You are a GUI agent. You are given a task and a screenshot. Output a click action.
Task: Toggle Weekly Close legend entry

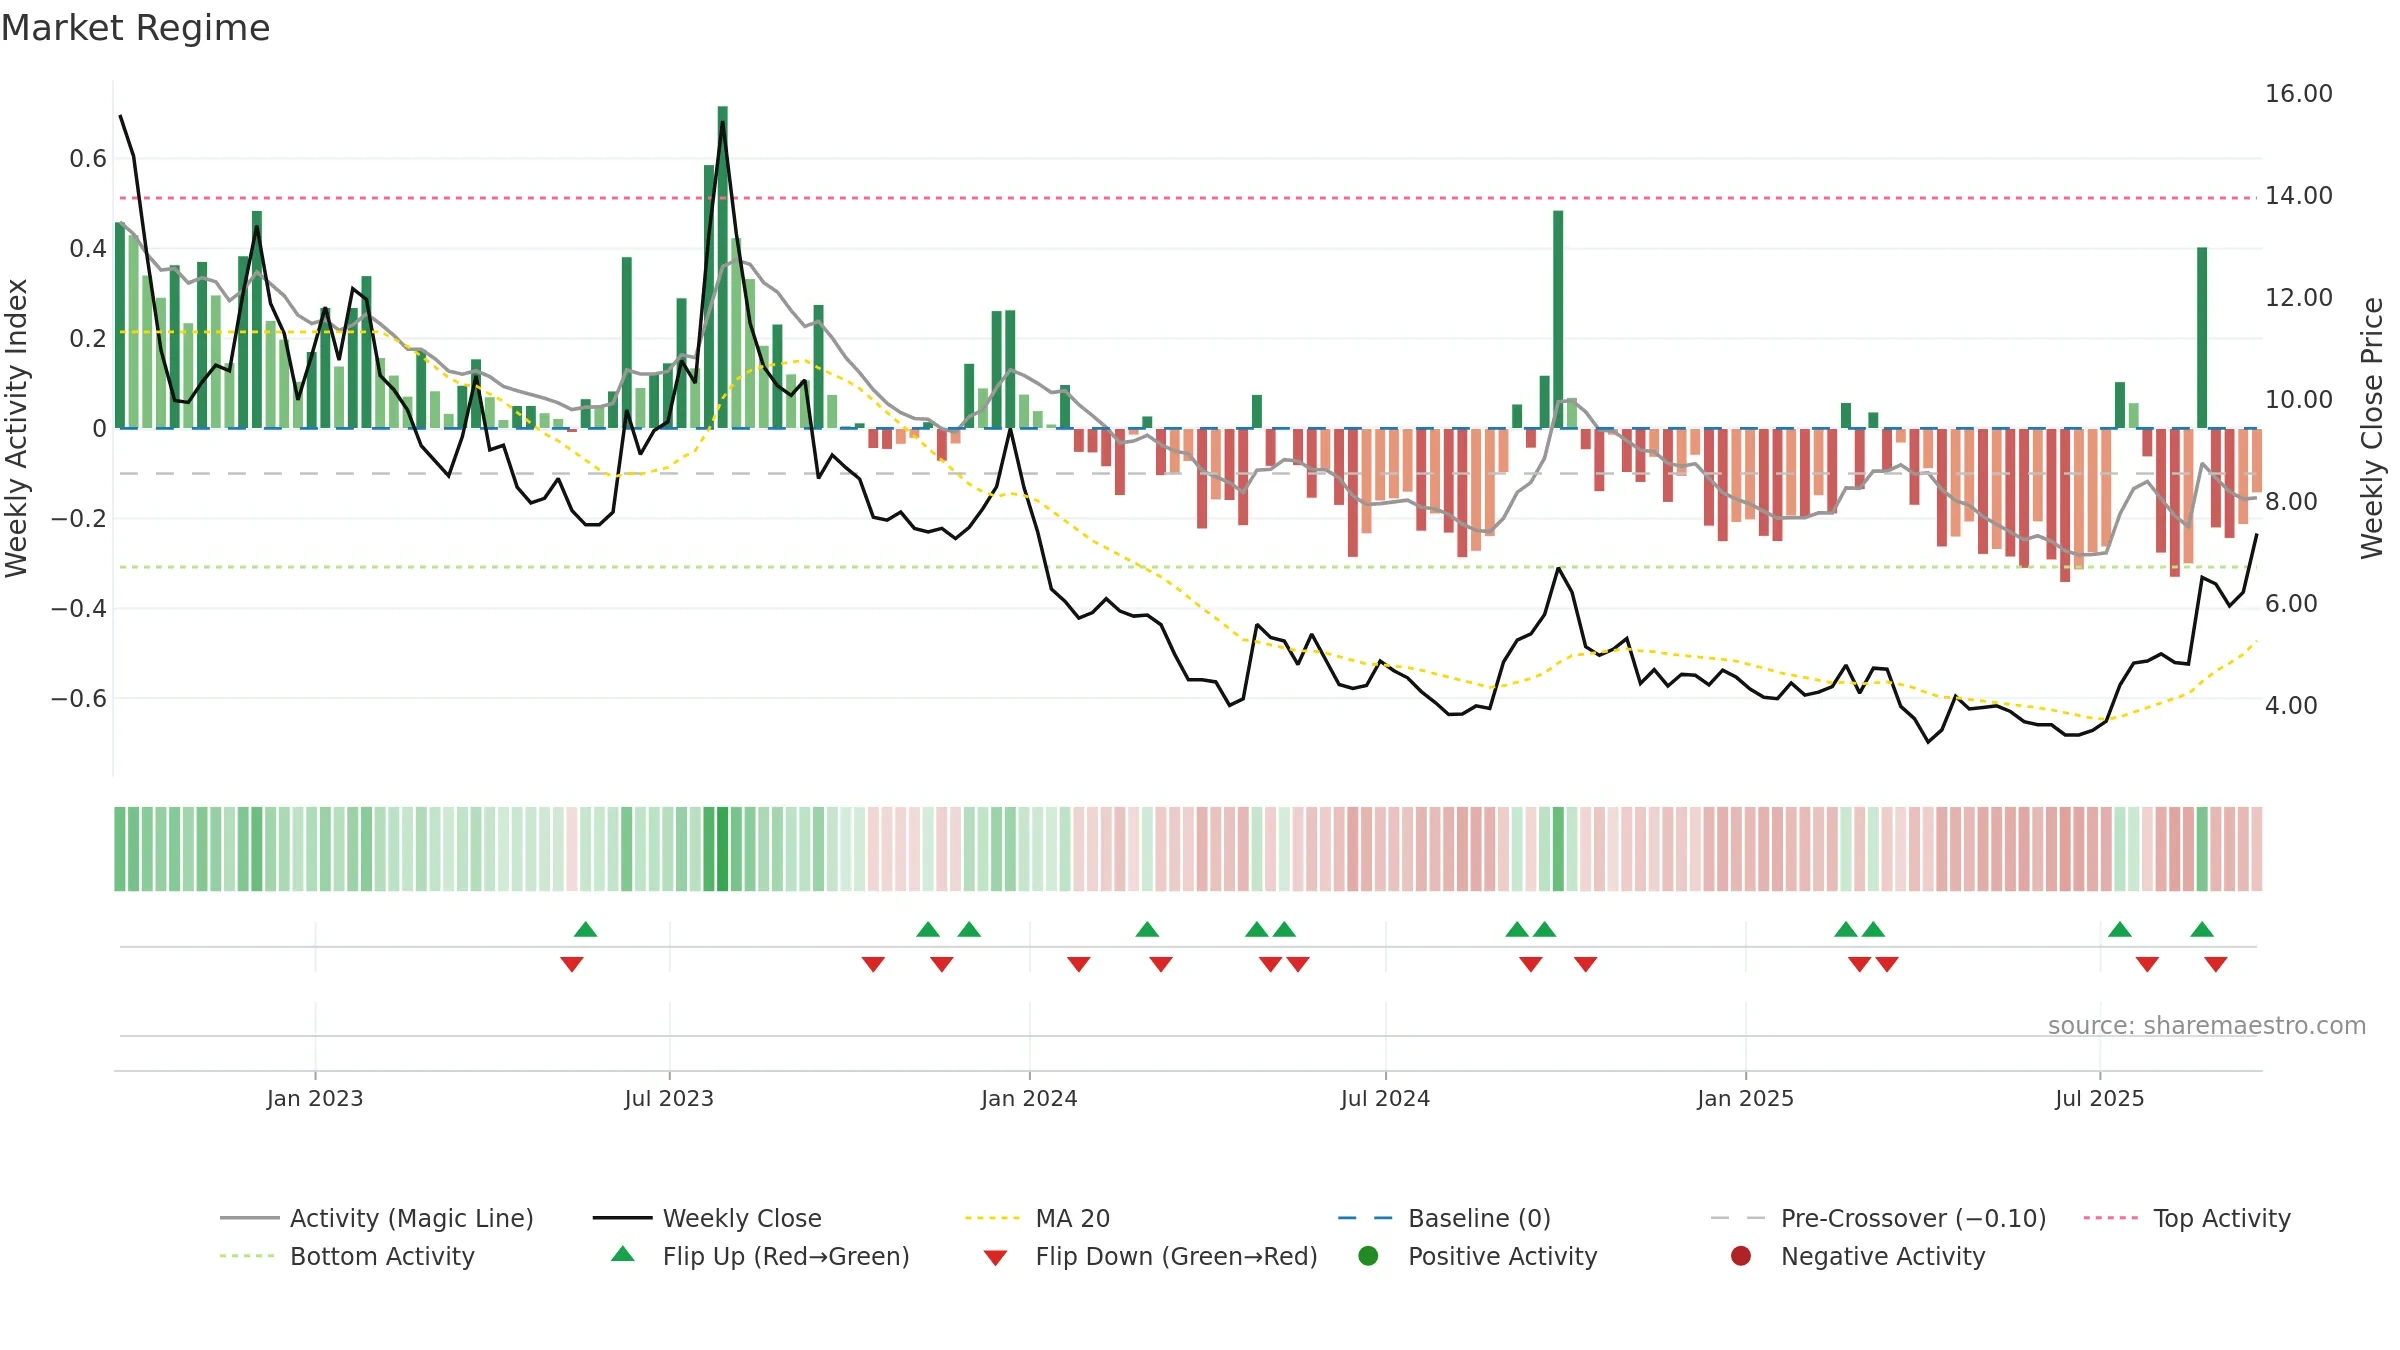[x=707, y=1218]
